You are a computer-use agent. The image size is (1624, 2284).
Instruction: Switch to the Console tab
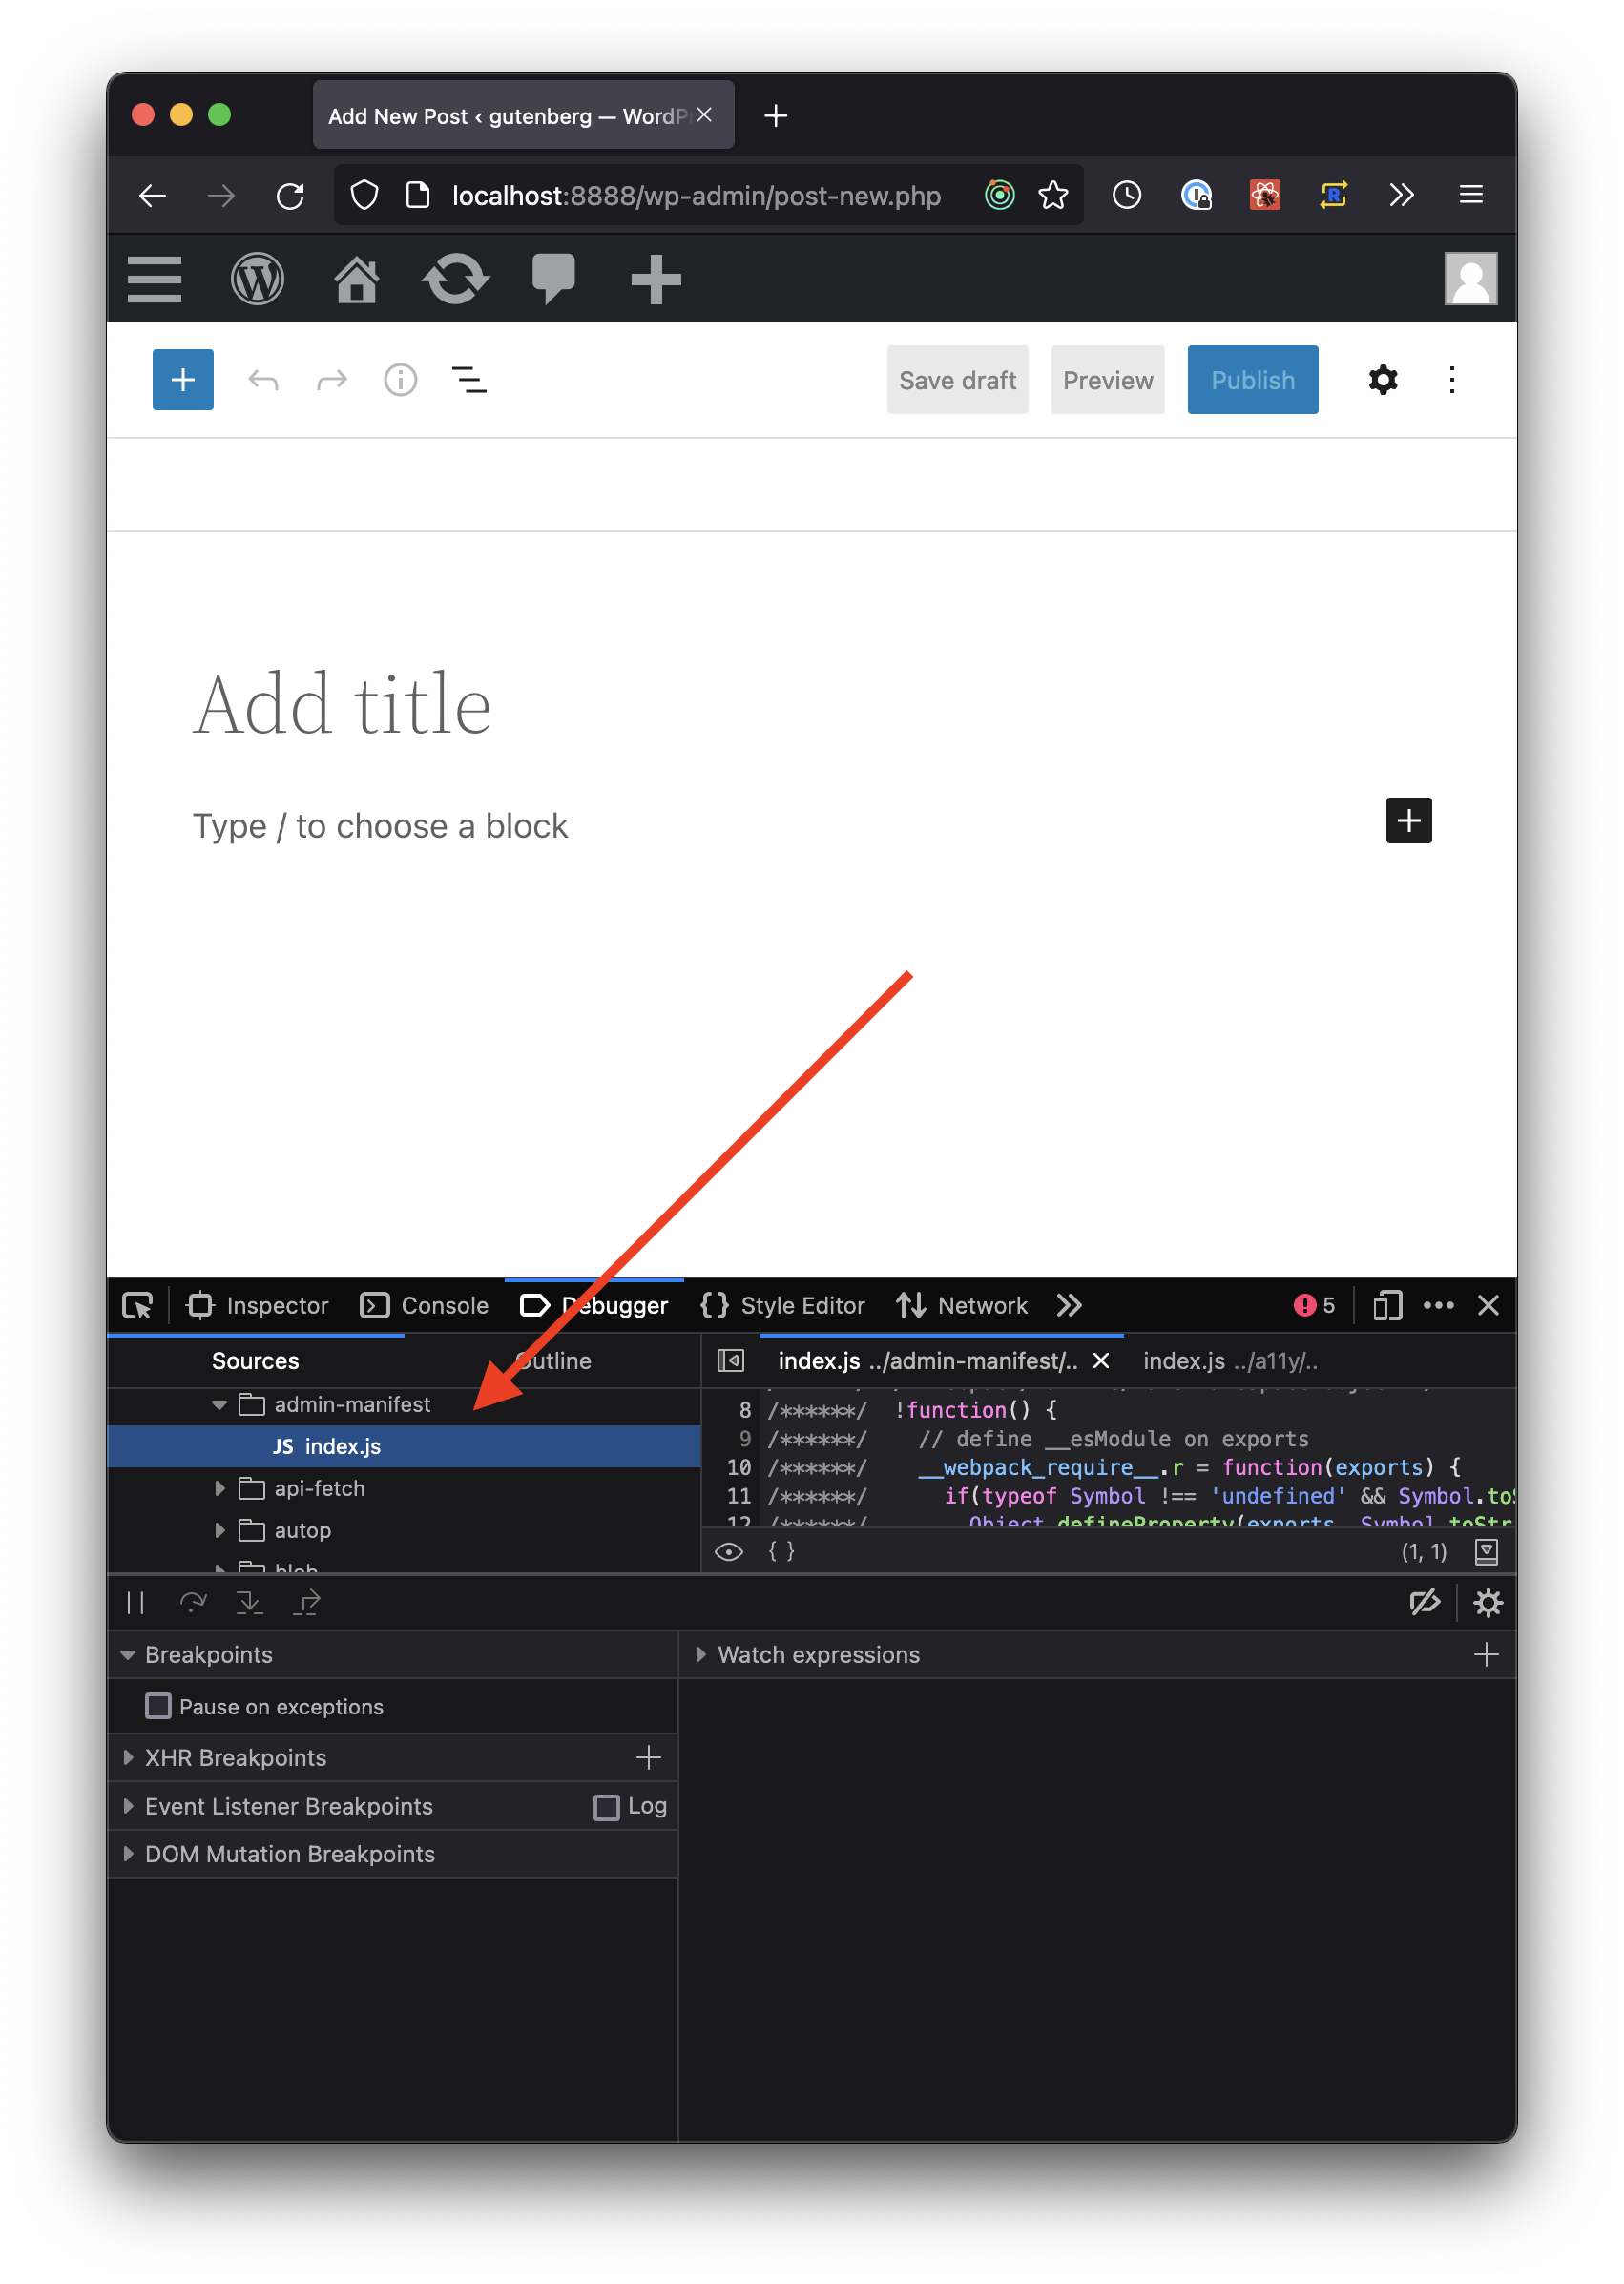click(x=425, y=1305)
